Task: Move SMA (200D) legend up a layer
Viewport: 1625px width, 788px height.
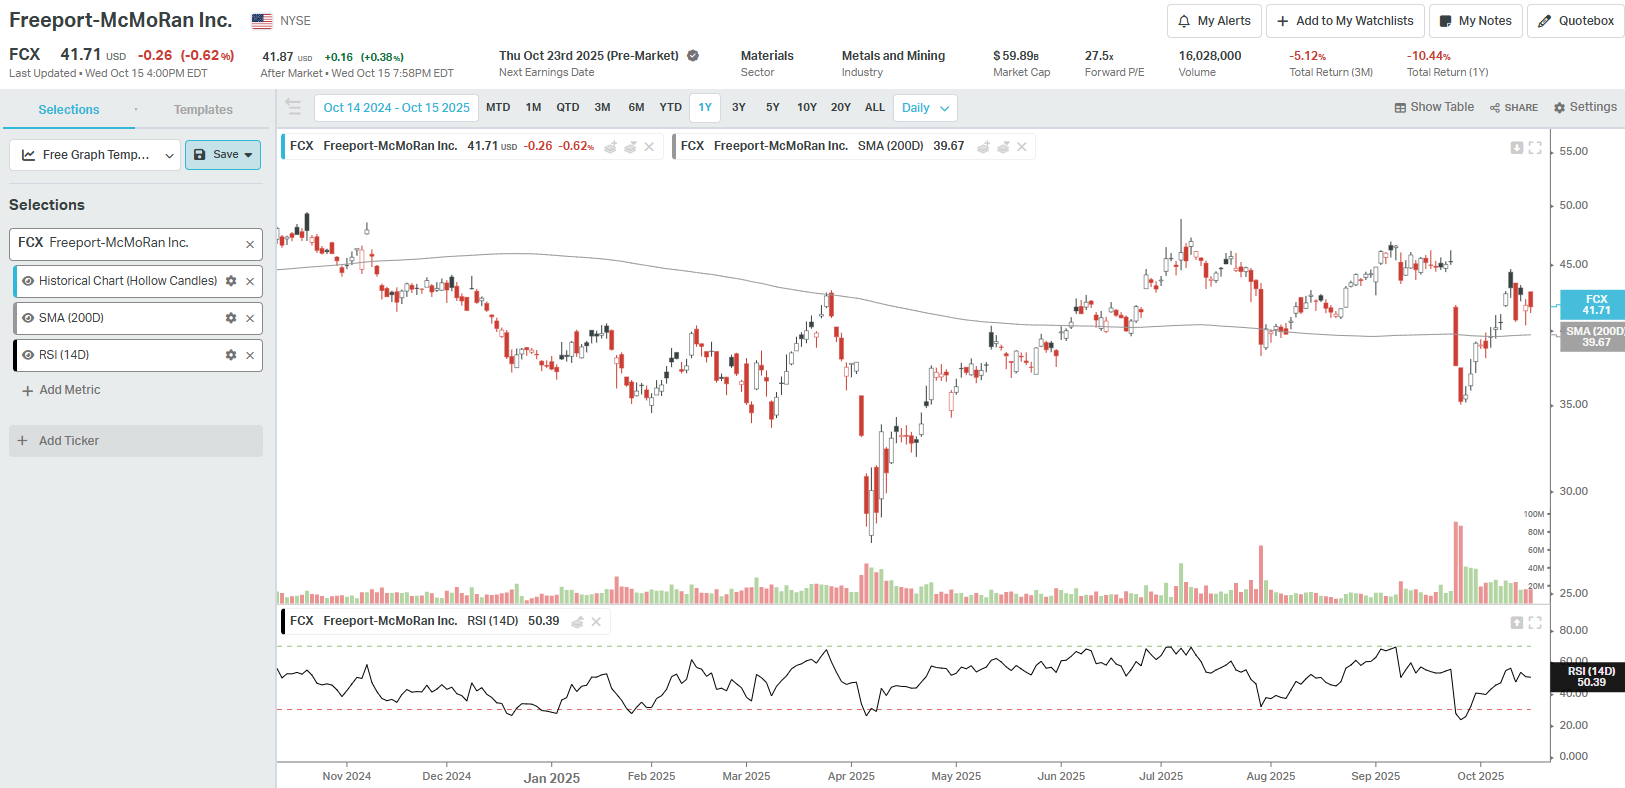Action: (983, 147)
